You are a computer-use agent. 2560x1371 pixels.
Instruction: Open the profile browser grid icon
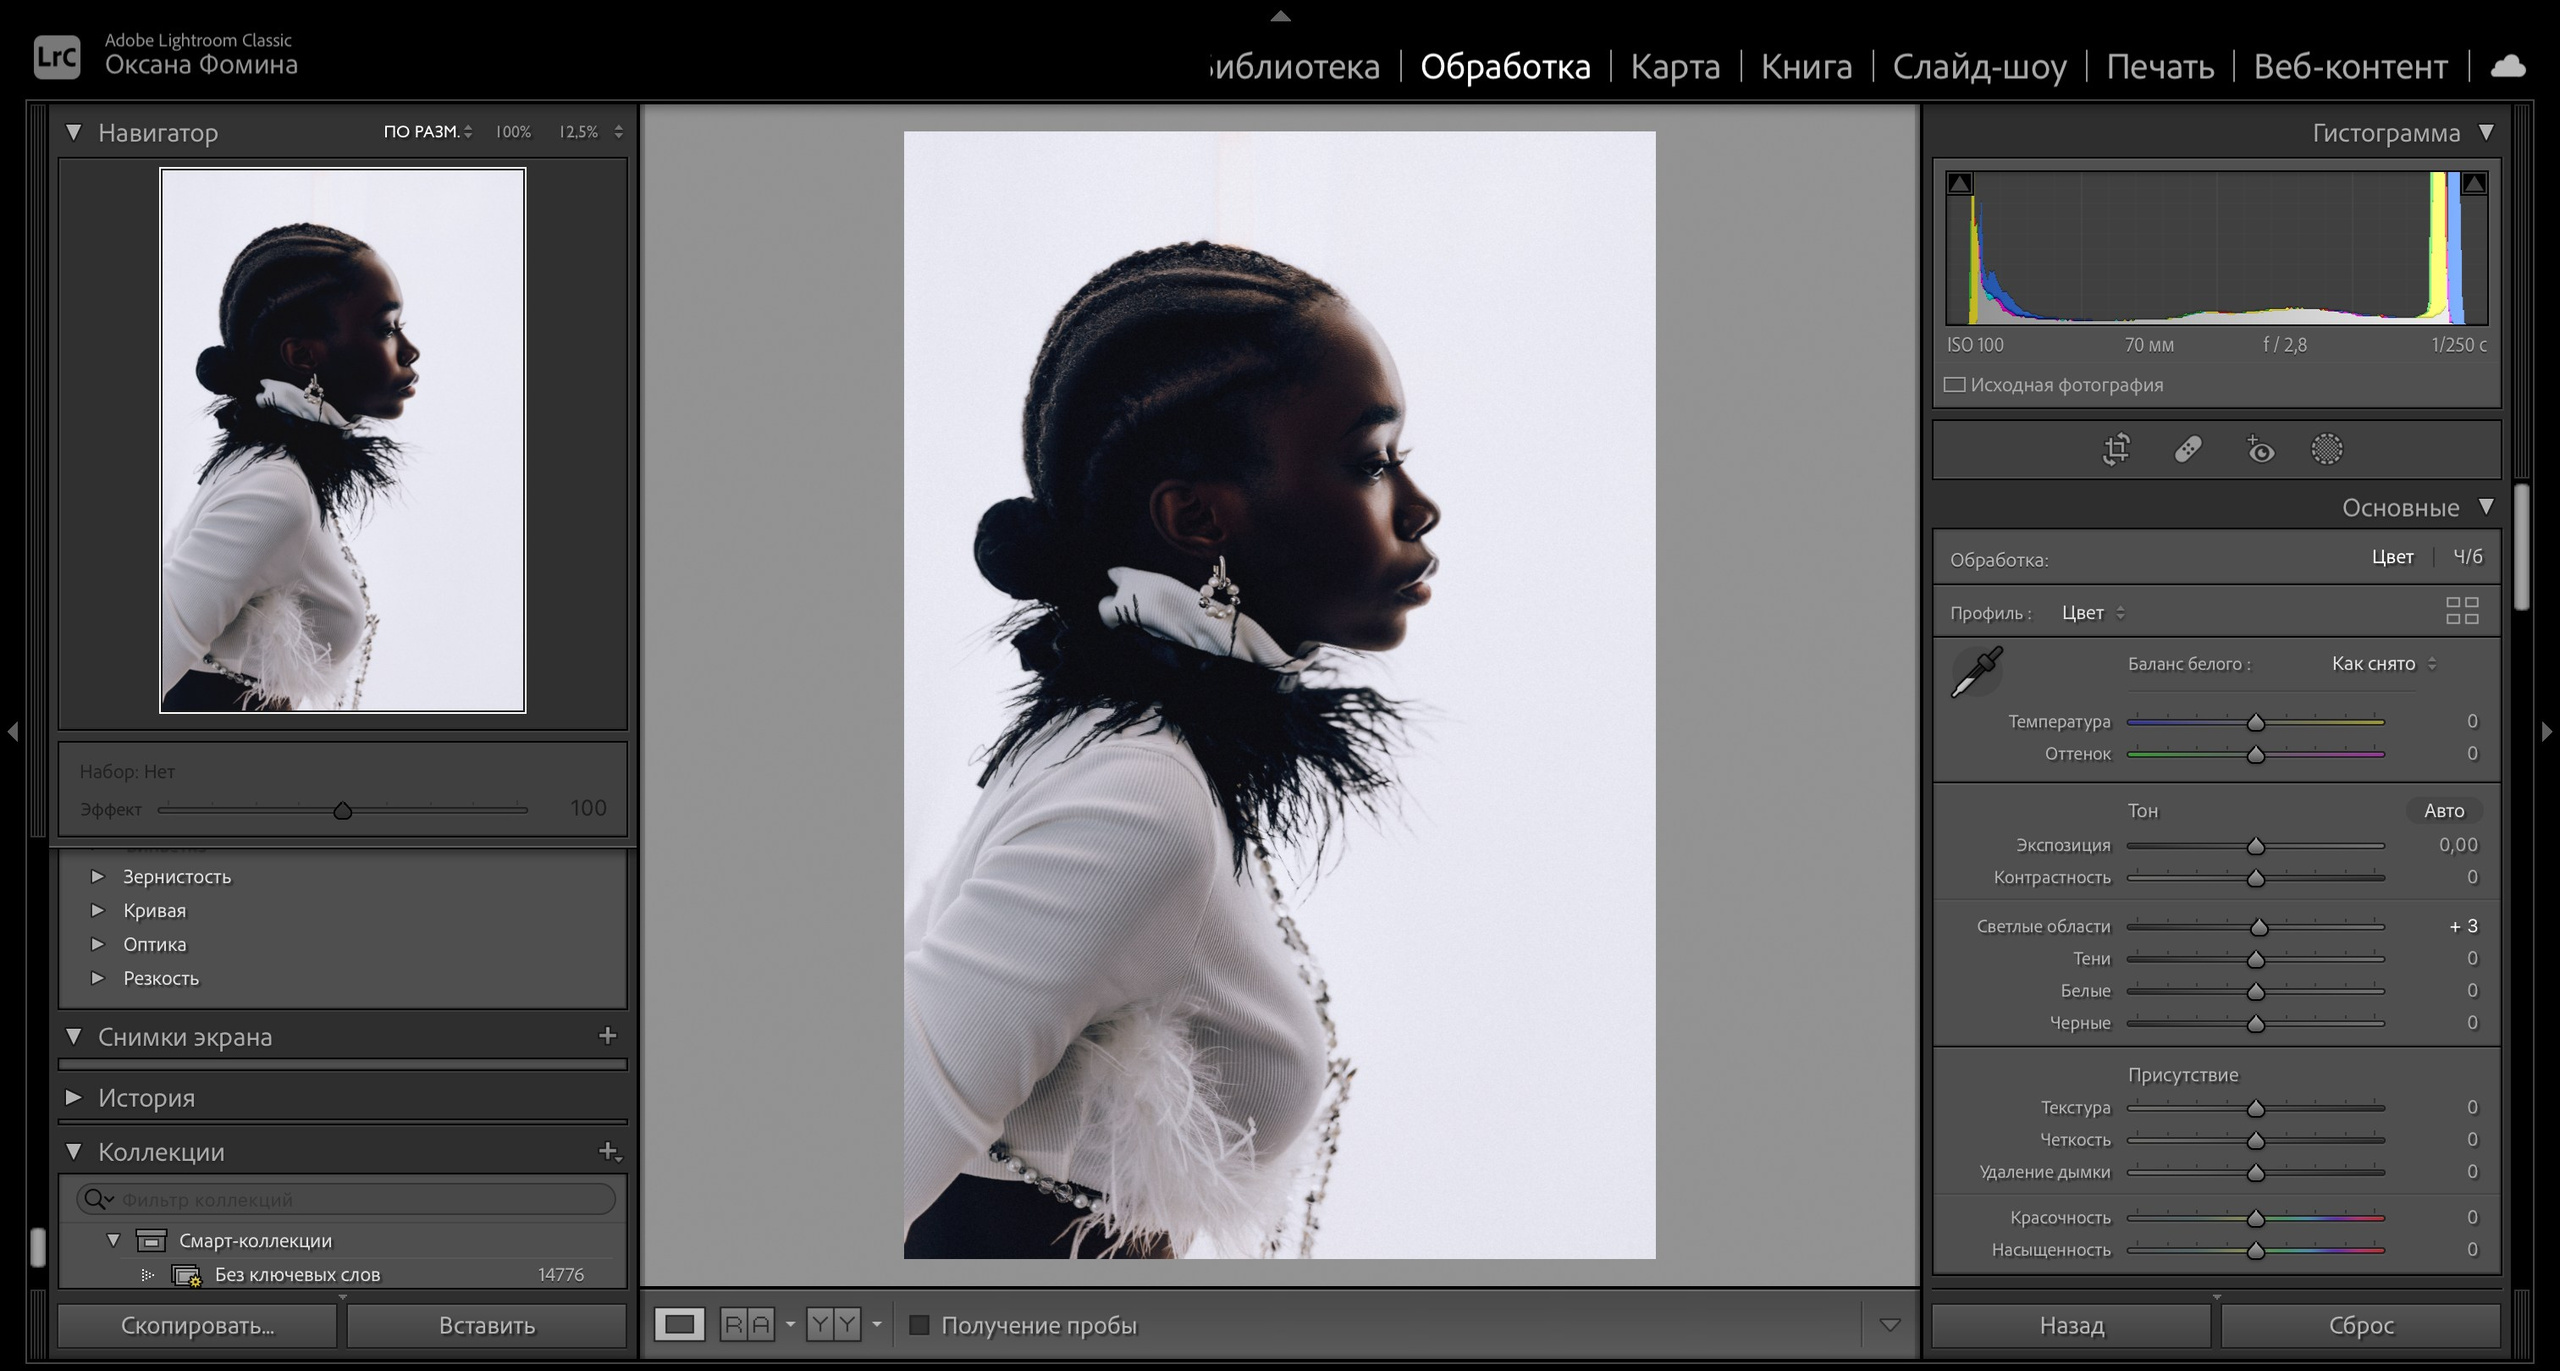coord(2462,611)
